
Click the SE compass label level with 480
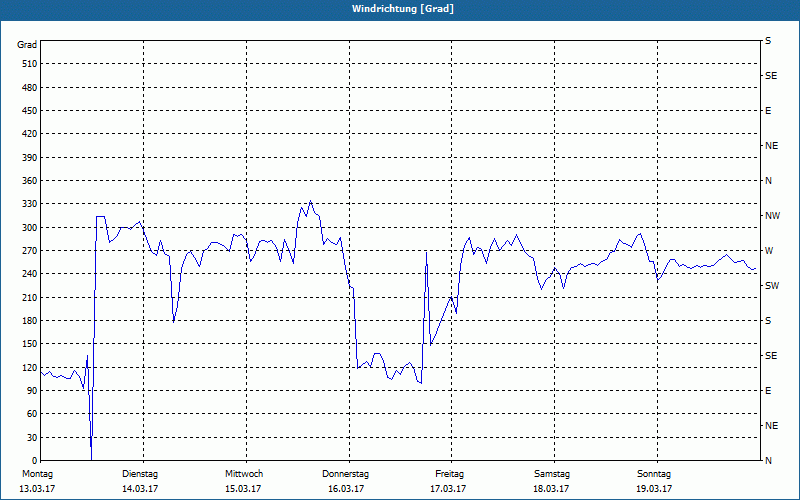pos(771,76)
